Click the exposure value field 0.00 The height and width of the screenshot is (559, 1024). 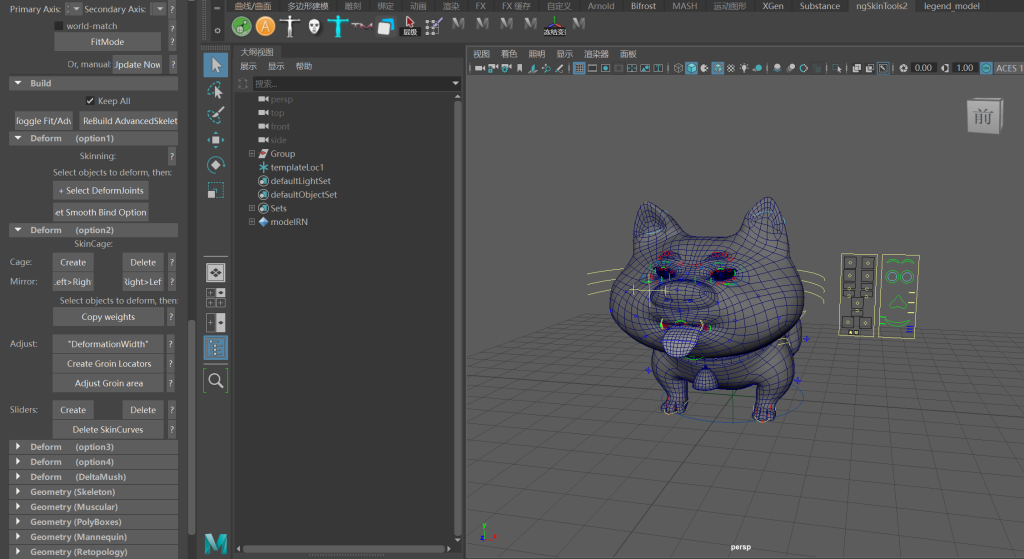click(923, 68)
